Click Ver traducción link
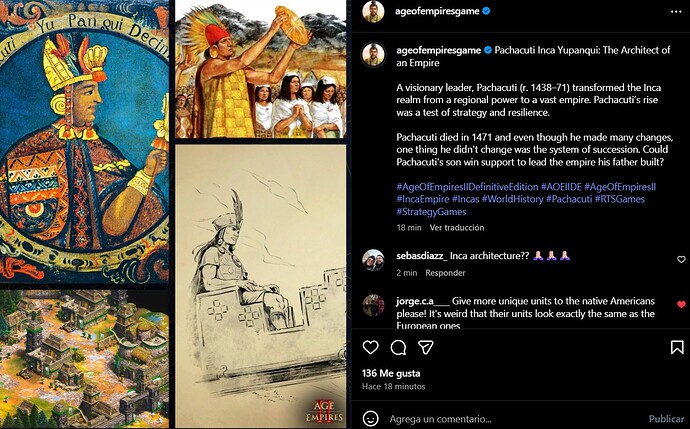Viewport: 690px width, 429px height. click(457, 227)
